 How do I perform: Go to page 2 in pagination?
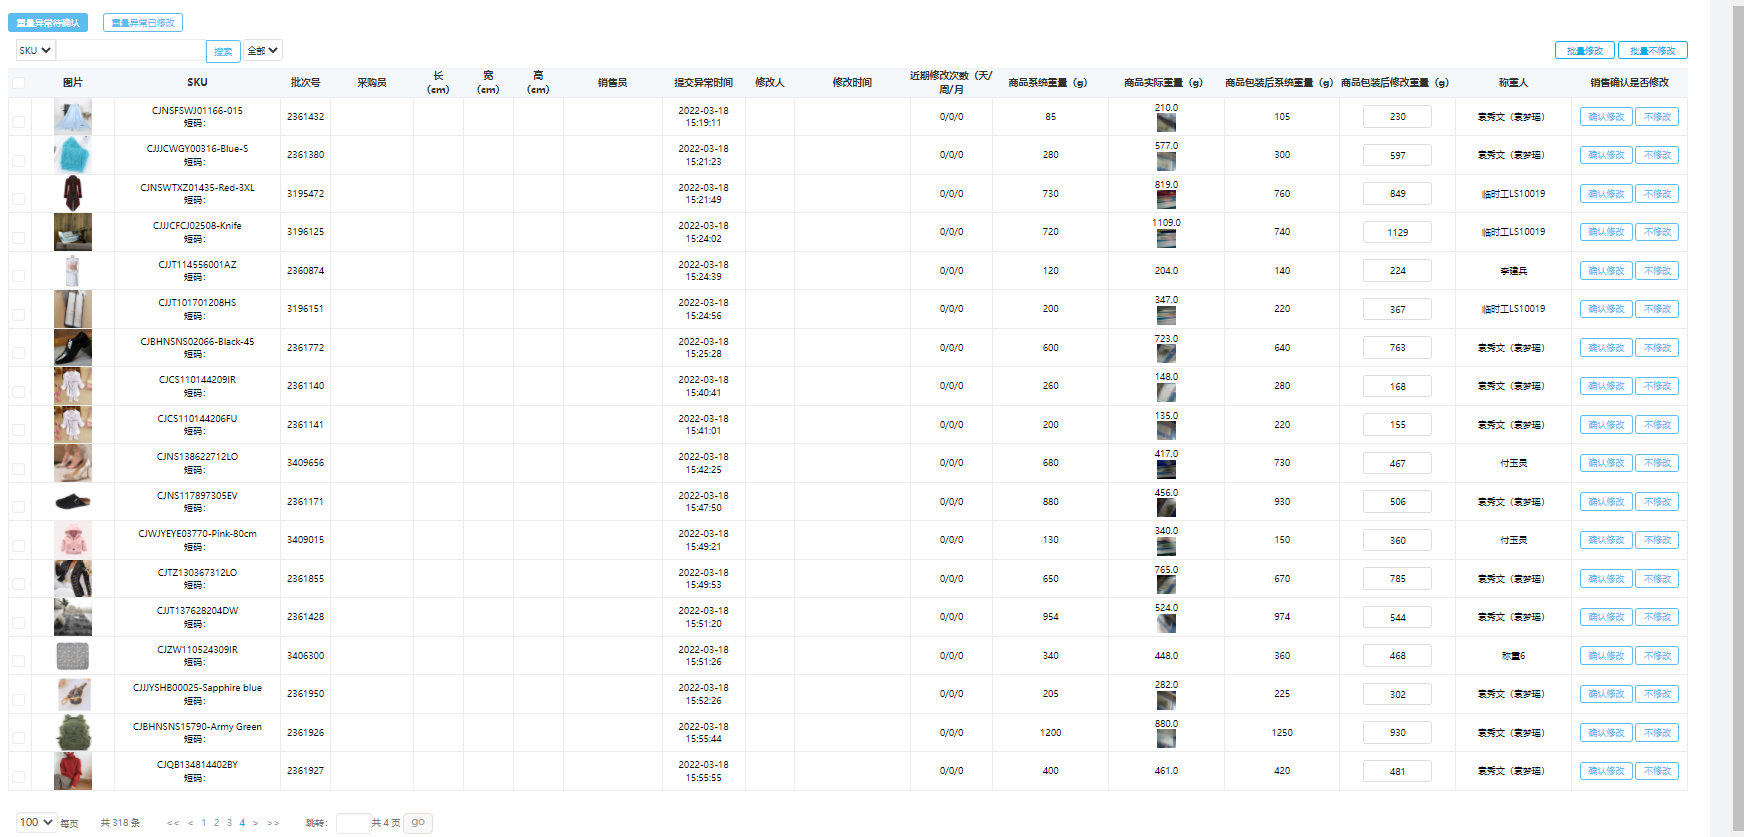(x=216, y=823)
